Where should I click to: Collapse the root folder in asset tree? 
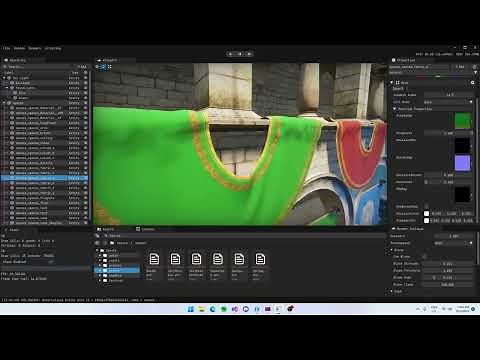pyautogui.click(x=97, y=250)
